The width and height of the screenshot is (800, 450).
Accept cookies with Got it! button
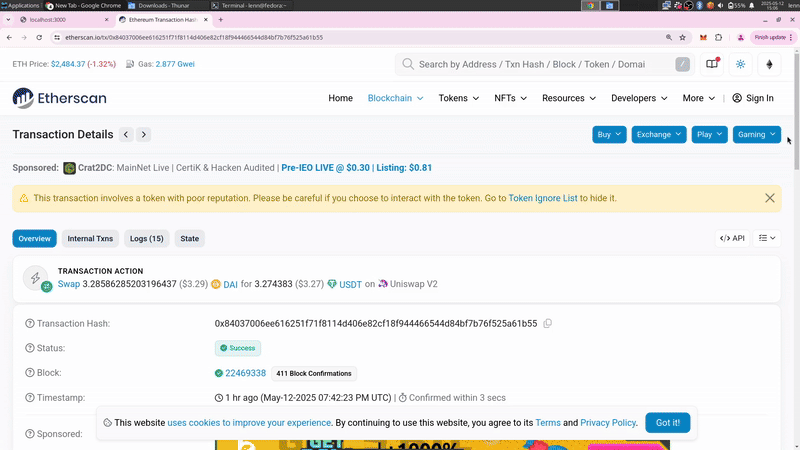click(668, 423)
